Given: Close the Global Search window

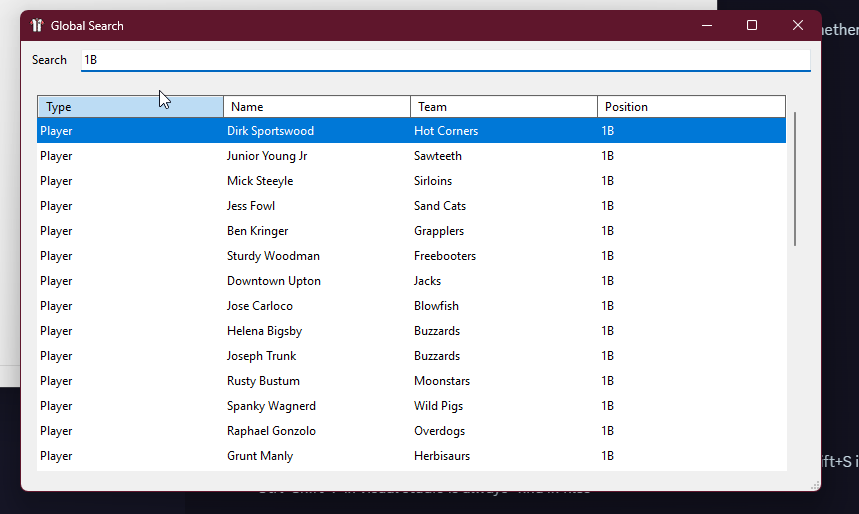Looking at the screenshot, I should click(798, 26).
